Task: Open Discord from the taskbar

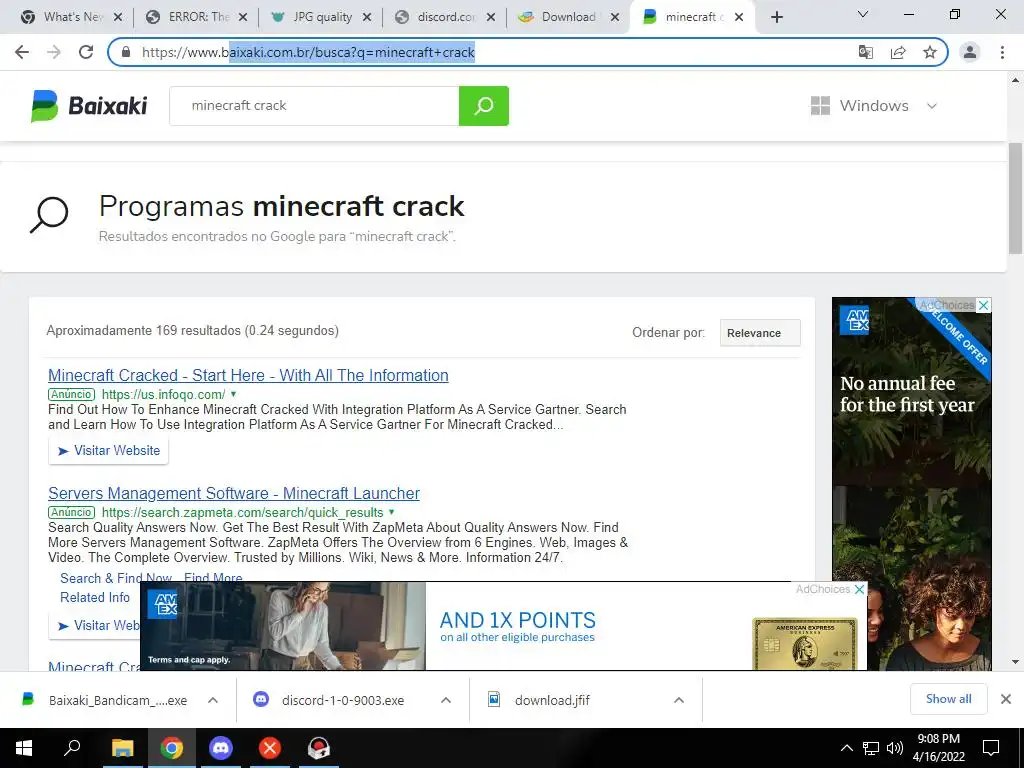Action: (x=221, y=748)
